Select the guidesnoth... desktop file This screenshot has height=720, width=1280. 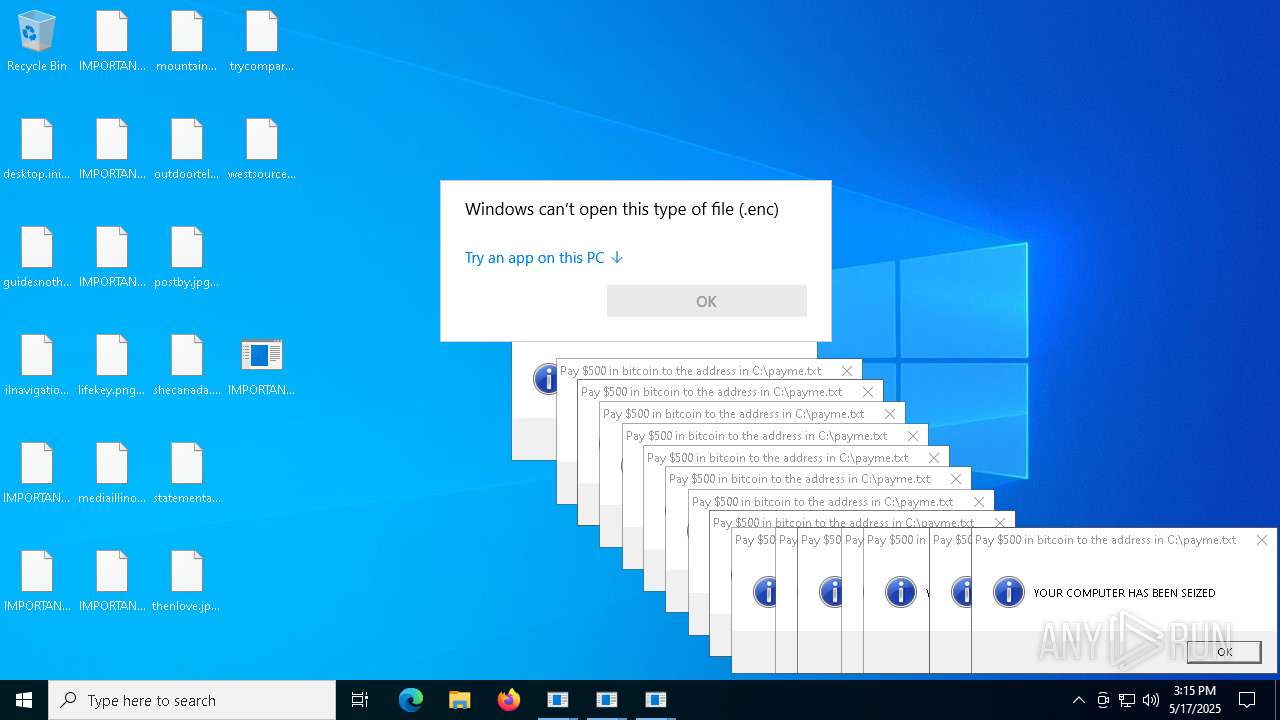coord(37,258)
